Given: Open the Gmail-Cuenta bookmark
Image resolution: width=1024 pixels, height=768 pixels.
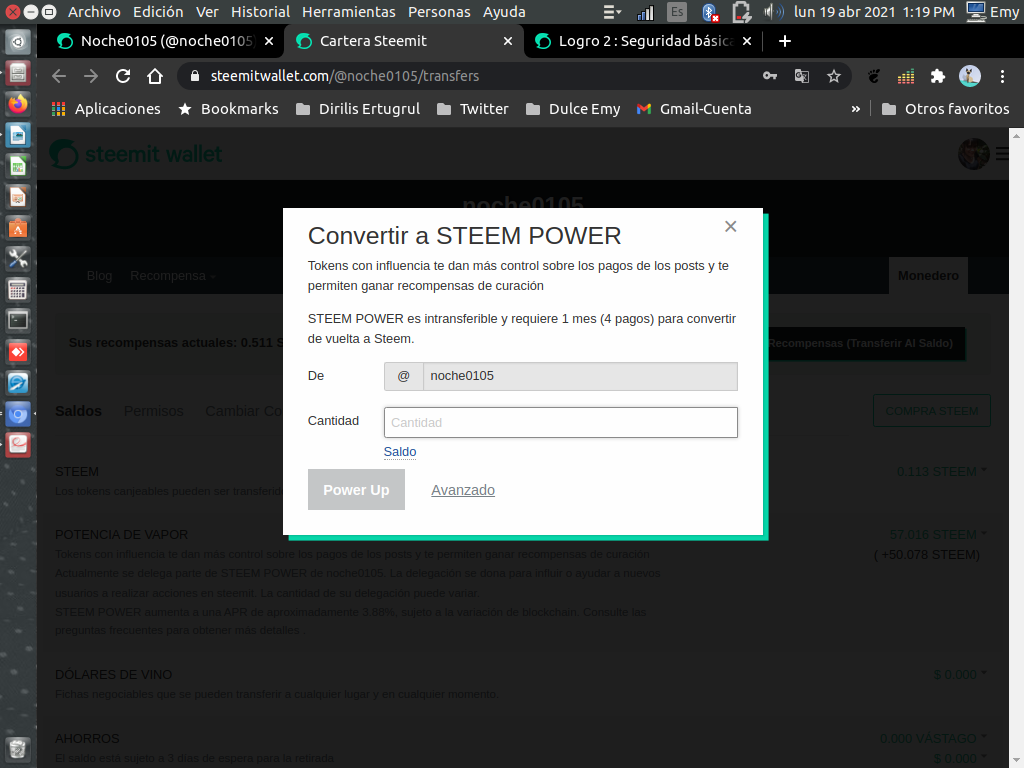Looking at the screenshot, I should click(x=694, y=109).
